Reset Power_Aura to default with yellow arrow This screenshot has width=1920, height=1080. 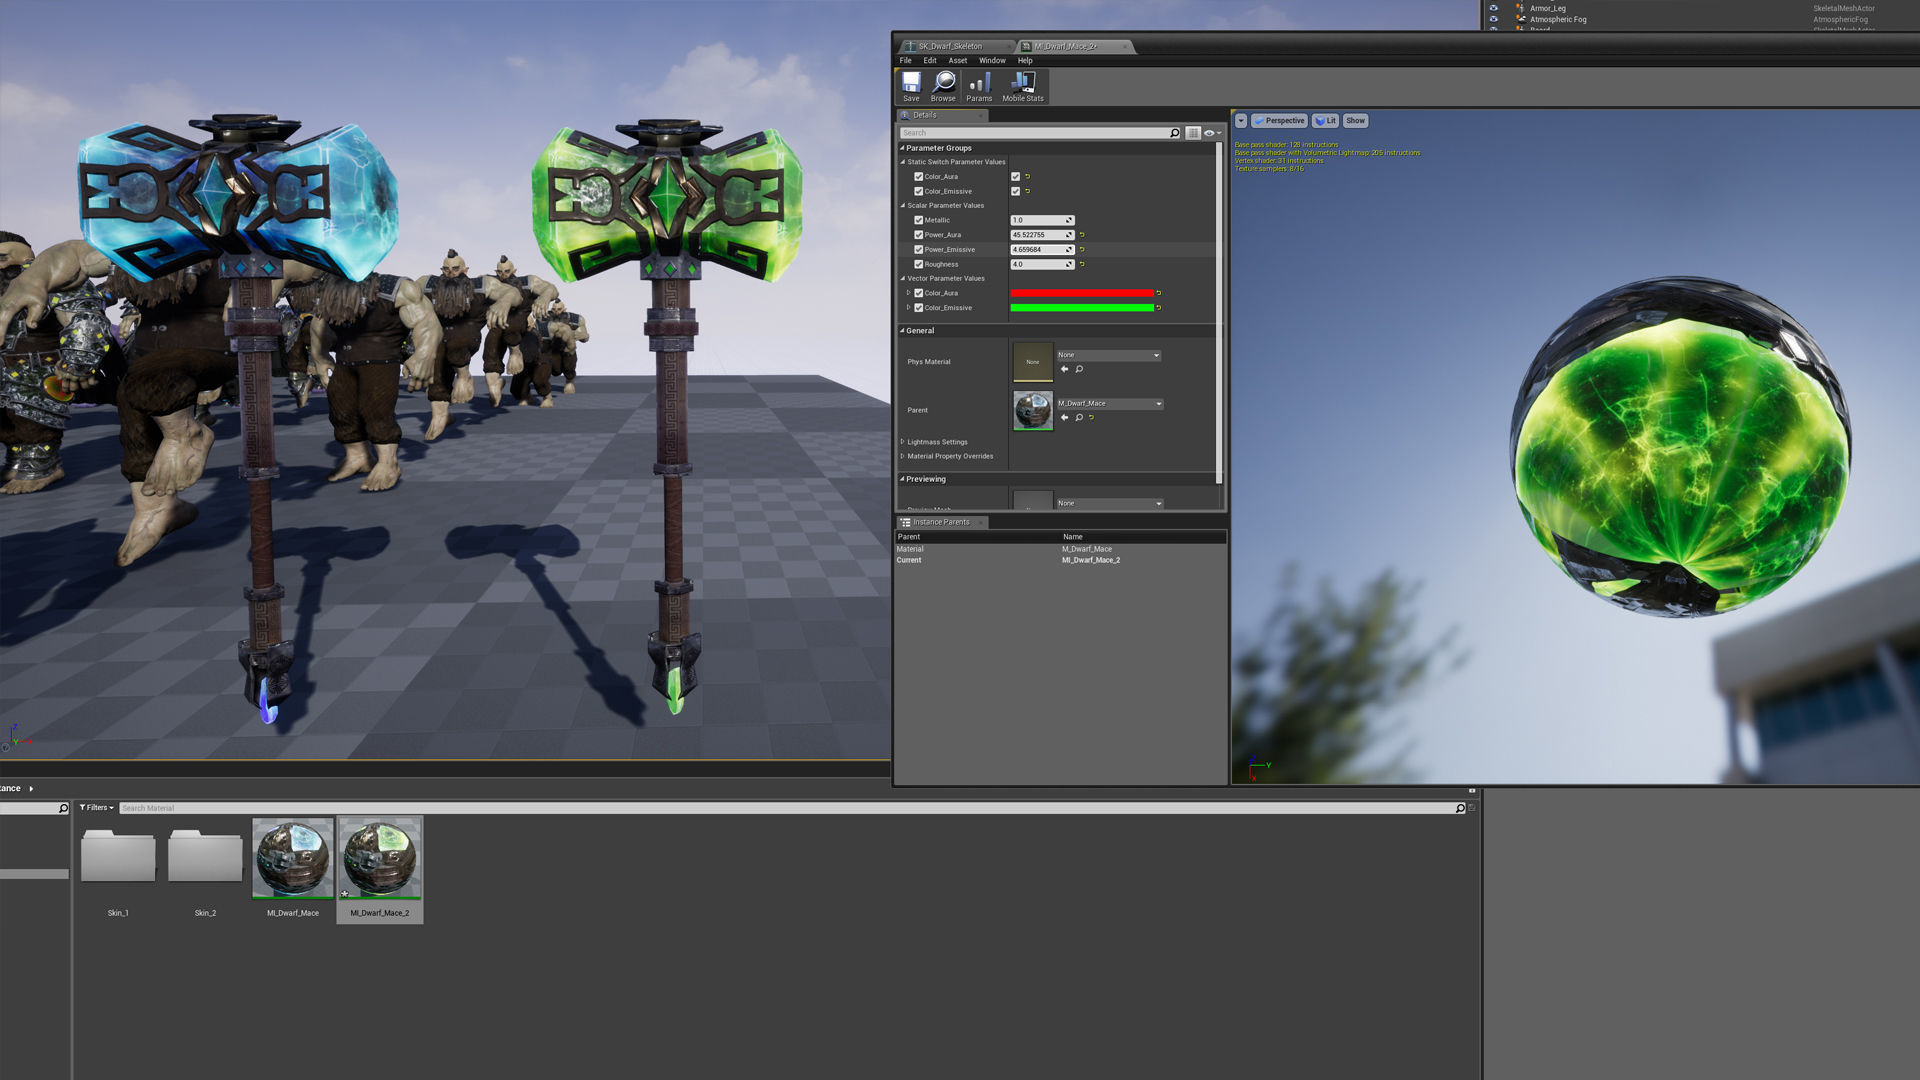point(1082,235)
